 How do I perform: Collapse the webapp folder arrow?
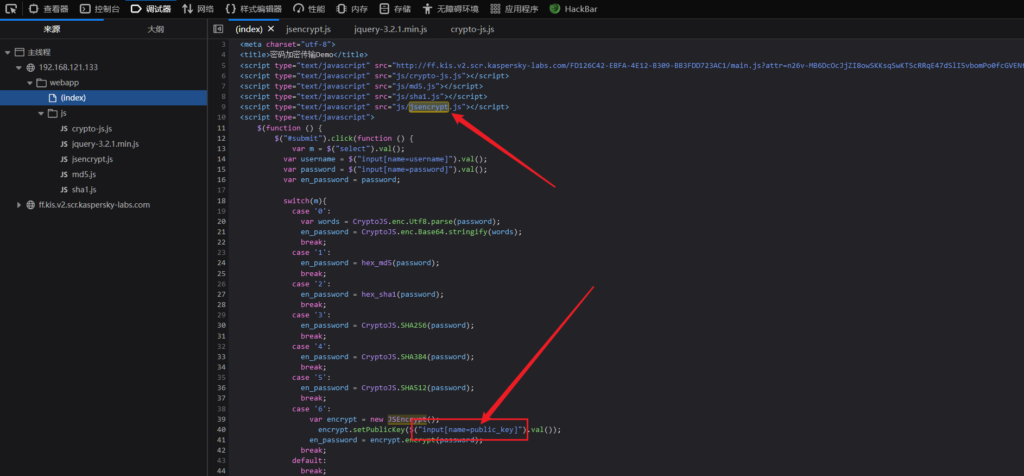30,83
